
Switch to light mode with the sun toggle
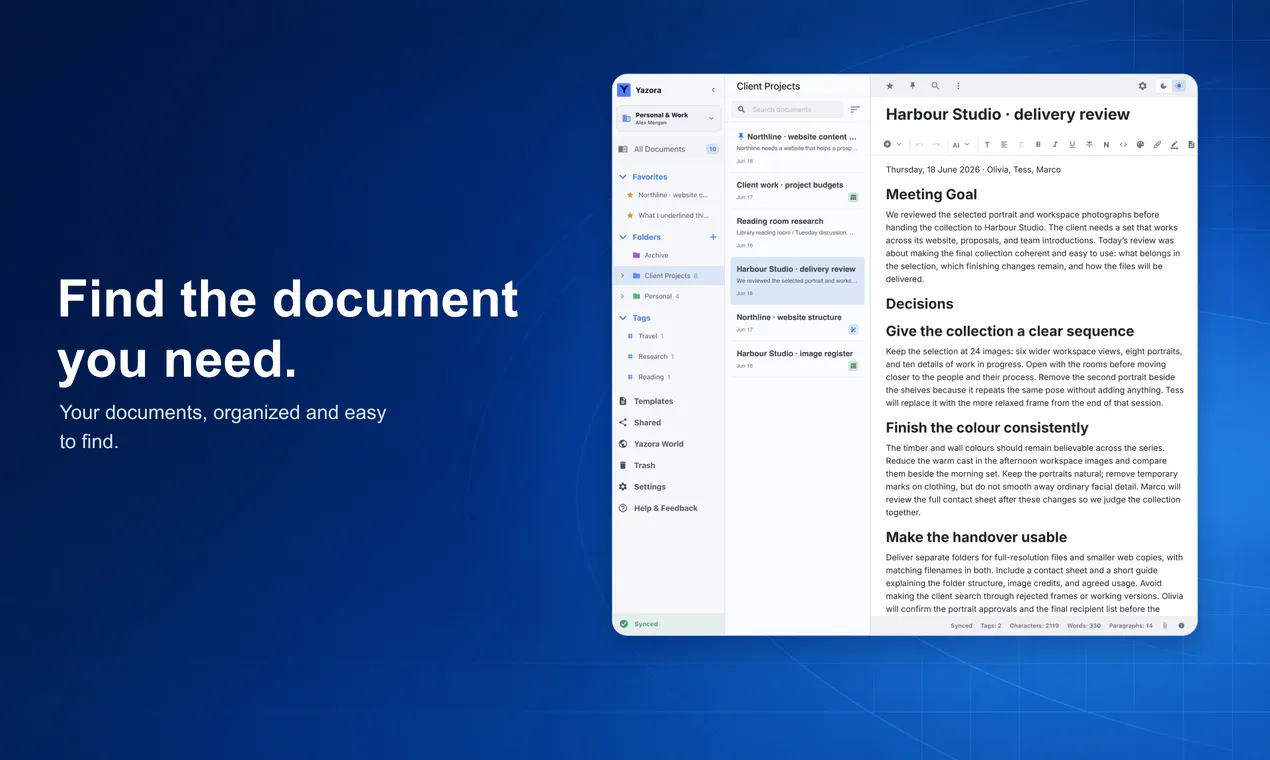tap(1179, 86)
